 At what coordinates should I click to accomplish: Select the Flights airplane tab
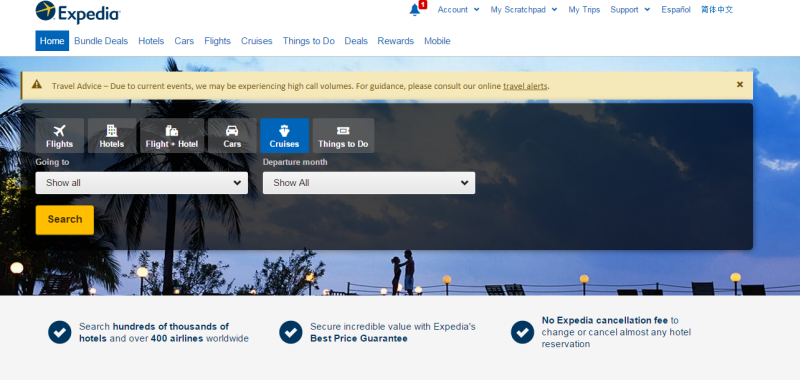pyautogui.click(x=60, y=136)
